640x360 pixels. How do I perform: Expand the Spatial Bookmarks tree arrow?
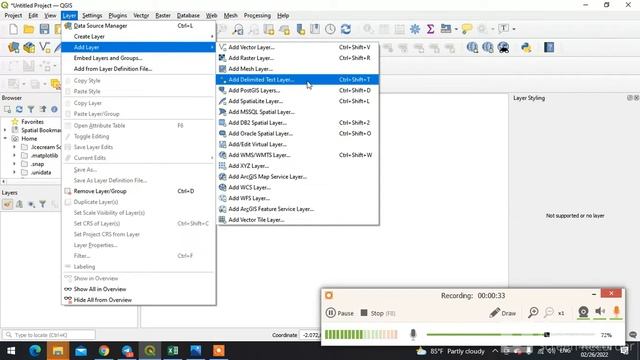pos(5,130)
